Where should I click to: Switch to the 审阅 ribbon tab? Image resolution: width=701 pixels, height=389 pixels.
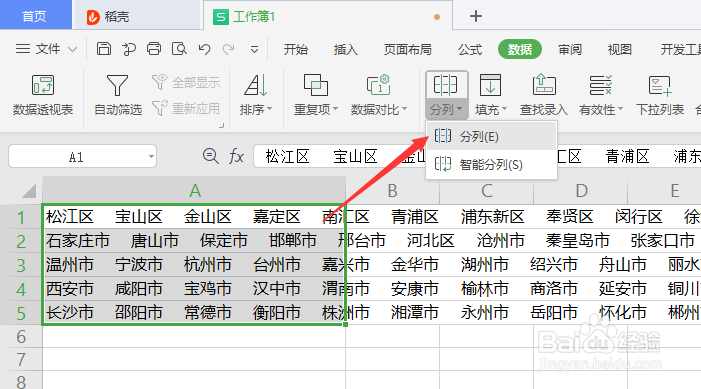click(x=570, y=49)
